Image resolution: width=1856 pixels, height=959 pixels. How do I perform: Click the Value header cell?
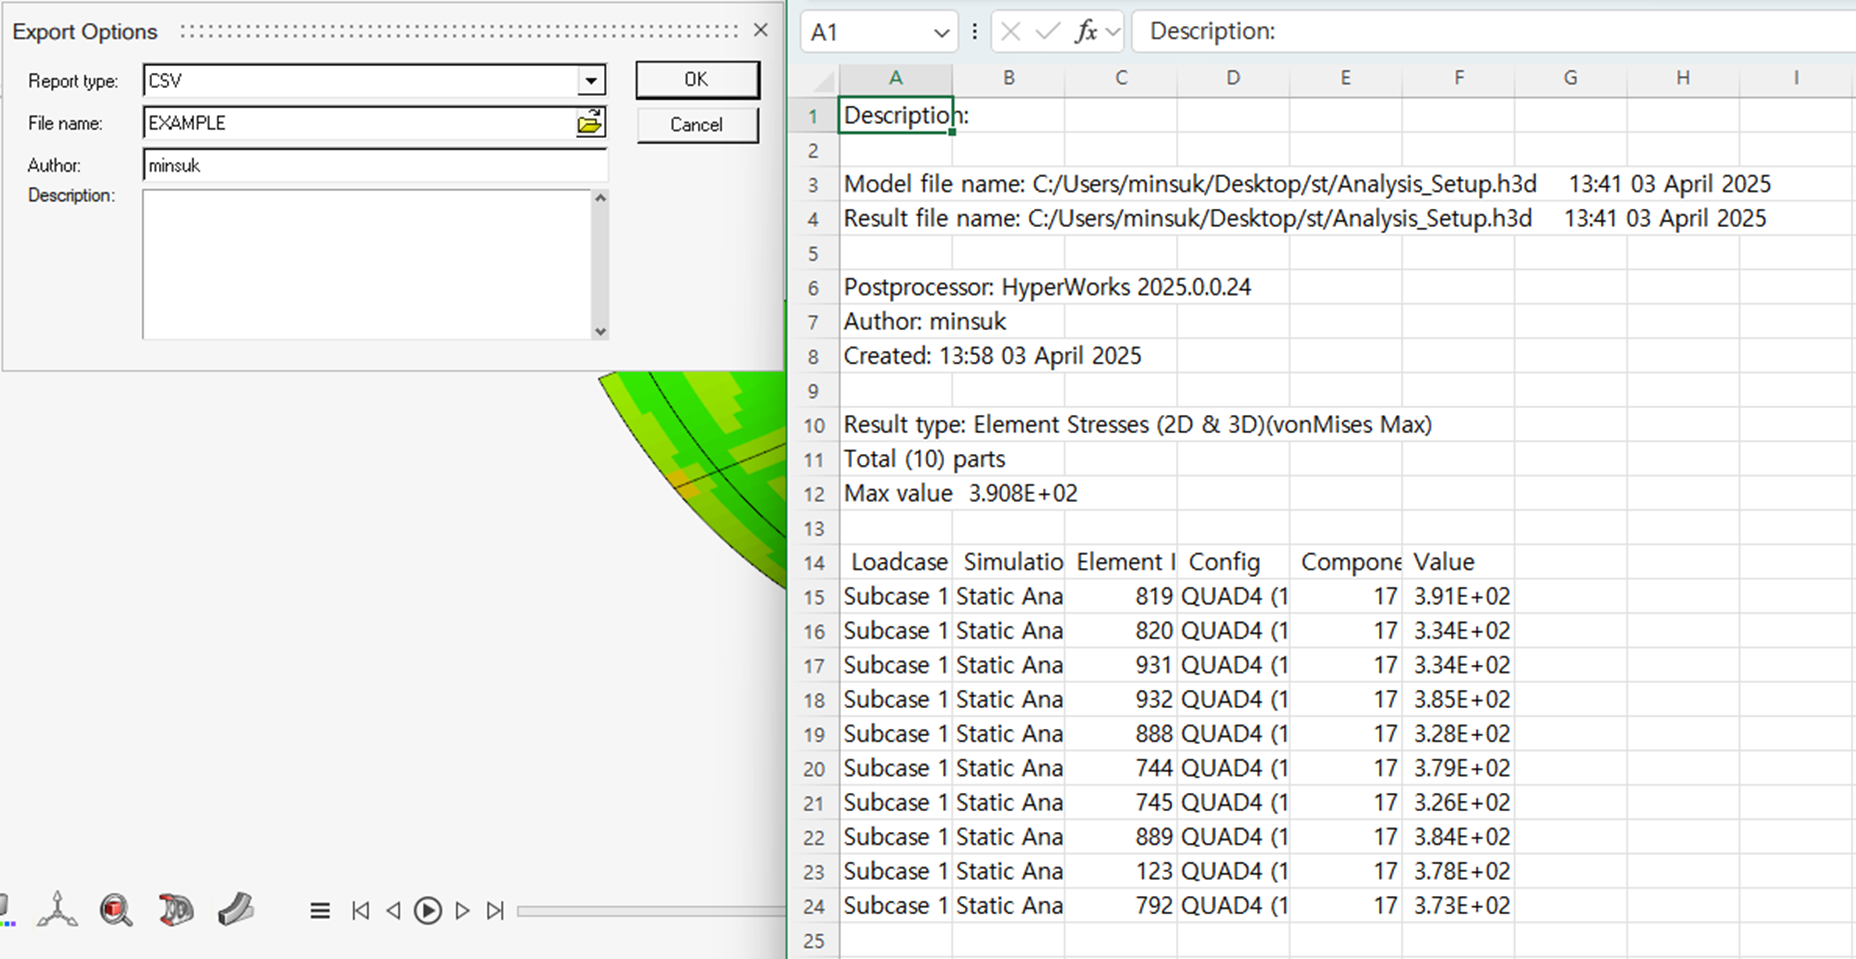click(x=1458, y=562)
